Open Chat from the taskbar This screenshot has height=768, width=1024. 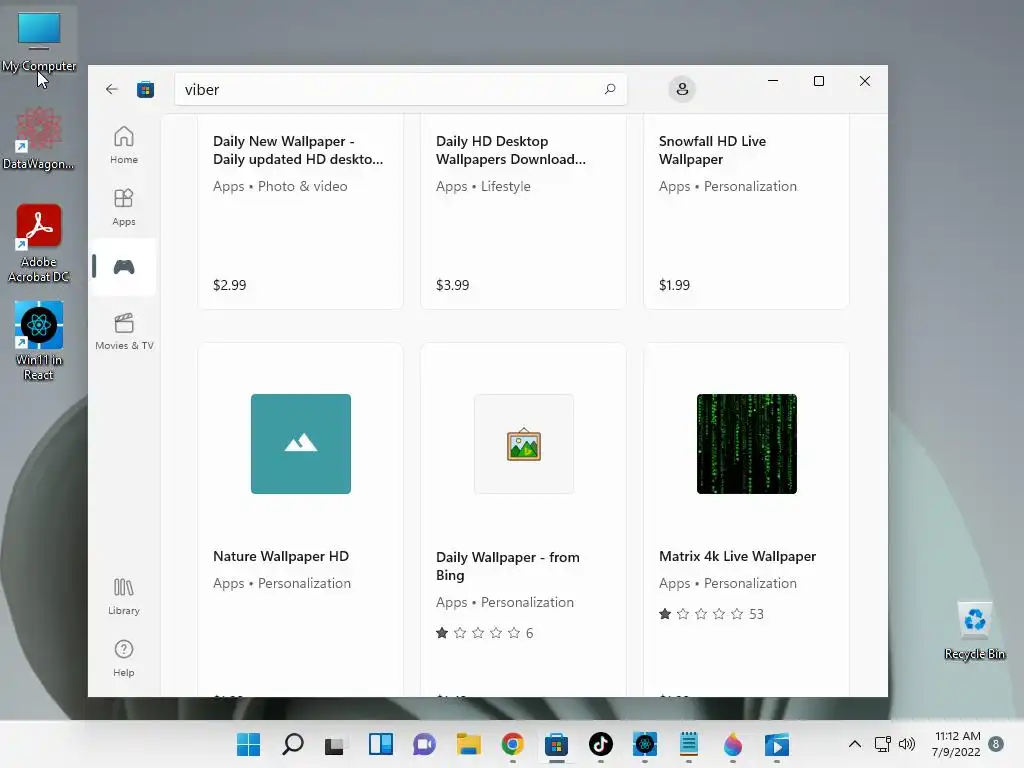pyautogui.click(x=424, y=744)
